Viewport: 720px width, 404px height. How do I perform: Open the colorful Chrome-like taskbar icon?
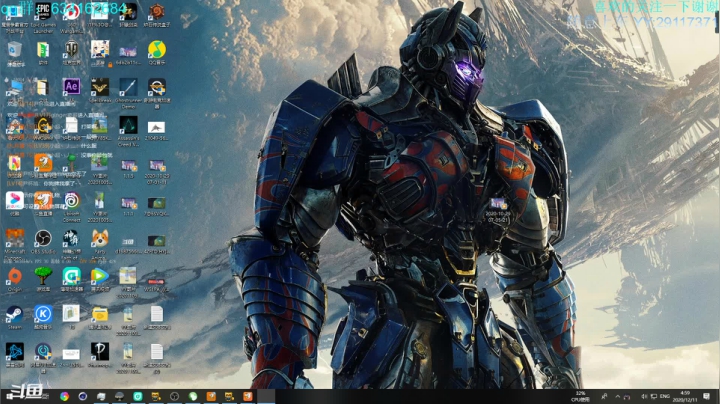(x=64, y=396)
